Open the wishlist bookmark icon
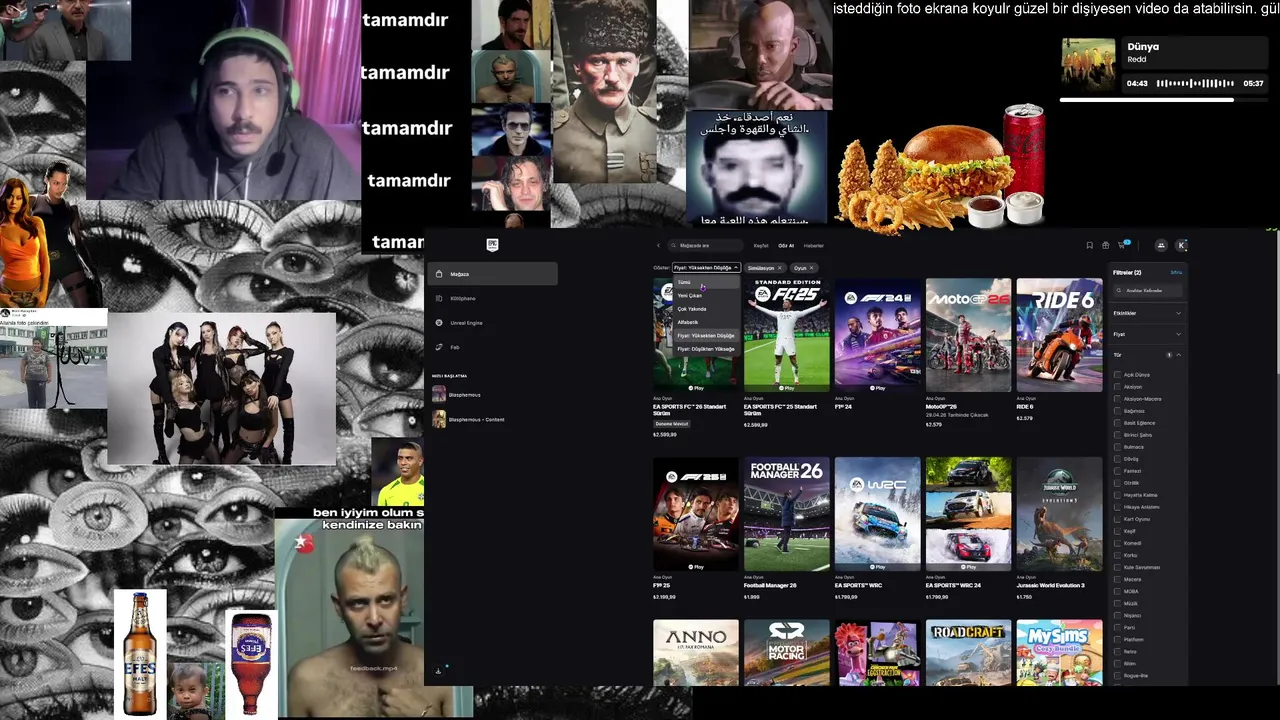This screenshot has width=1280, height=720. [1089, 245]
